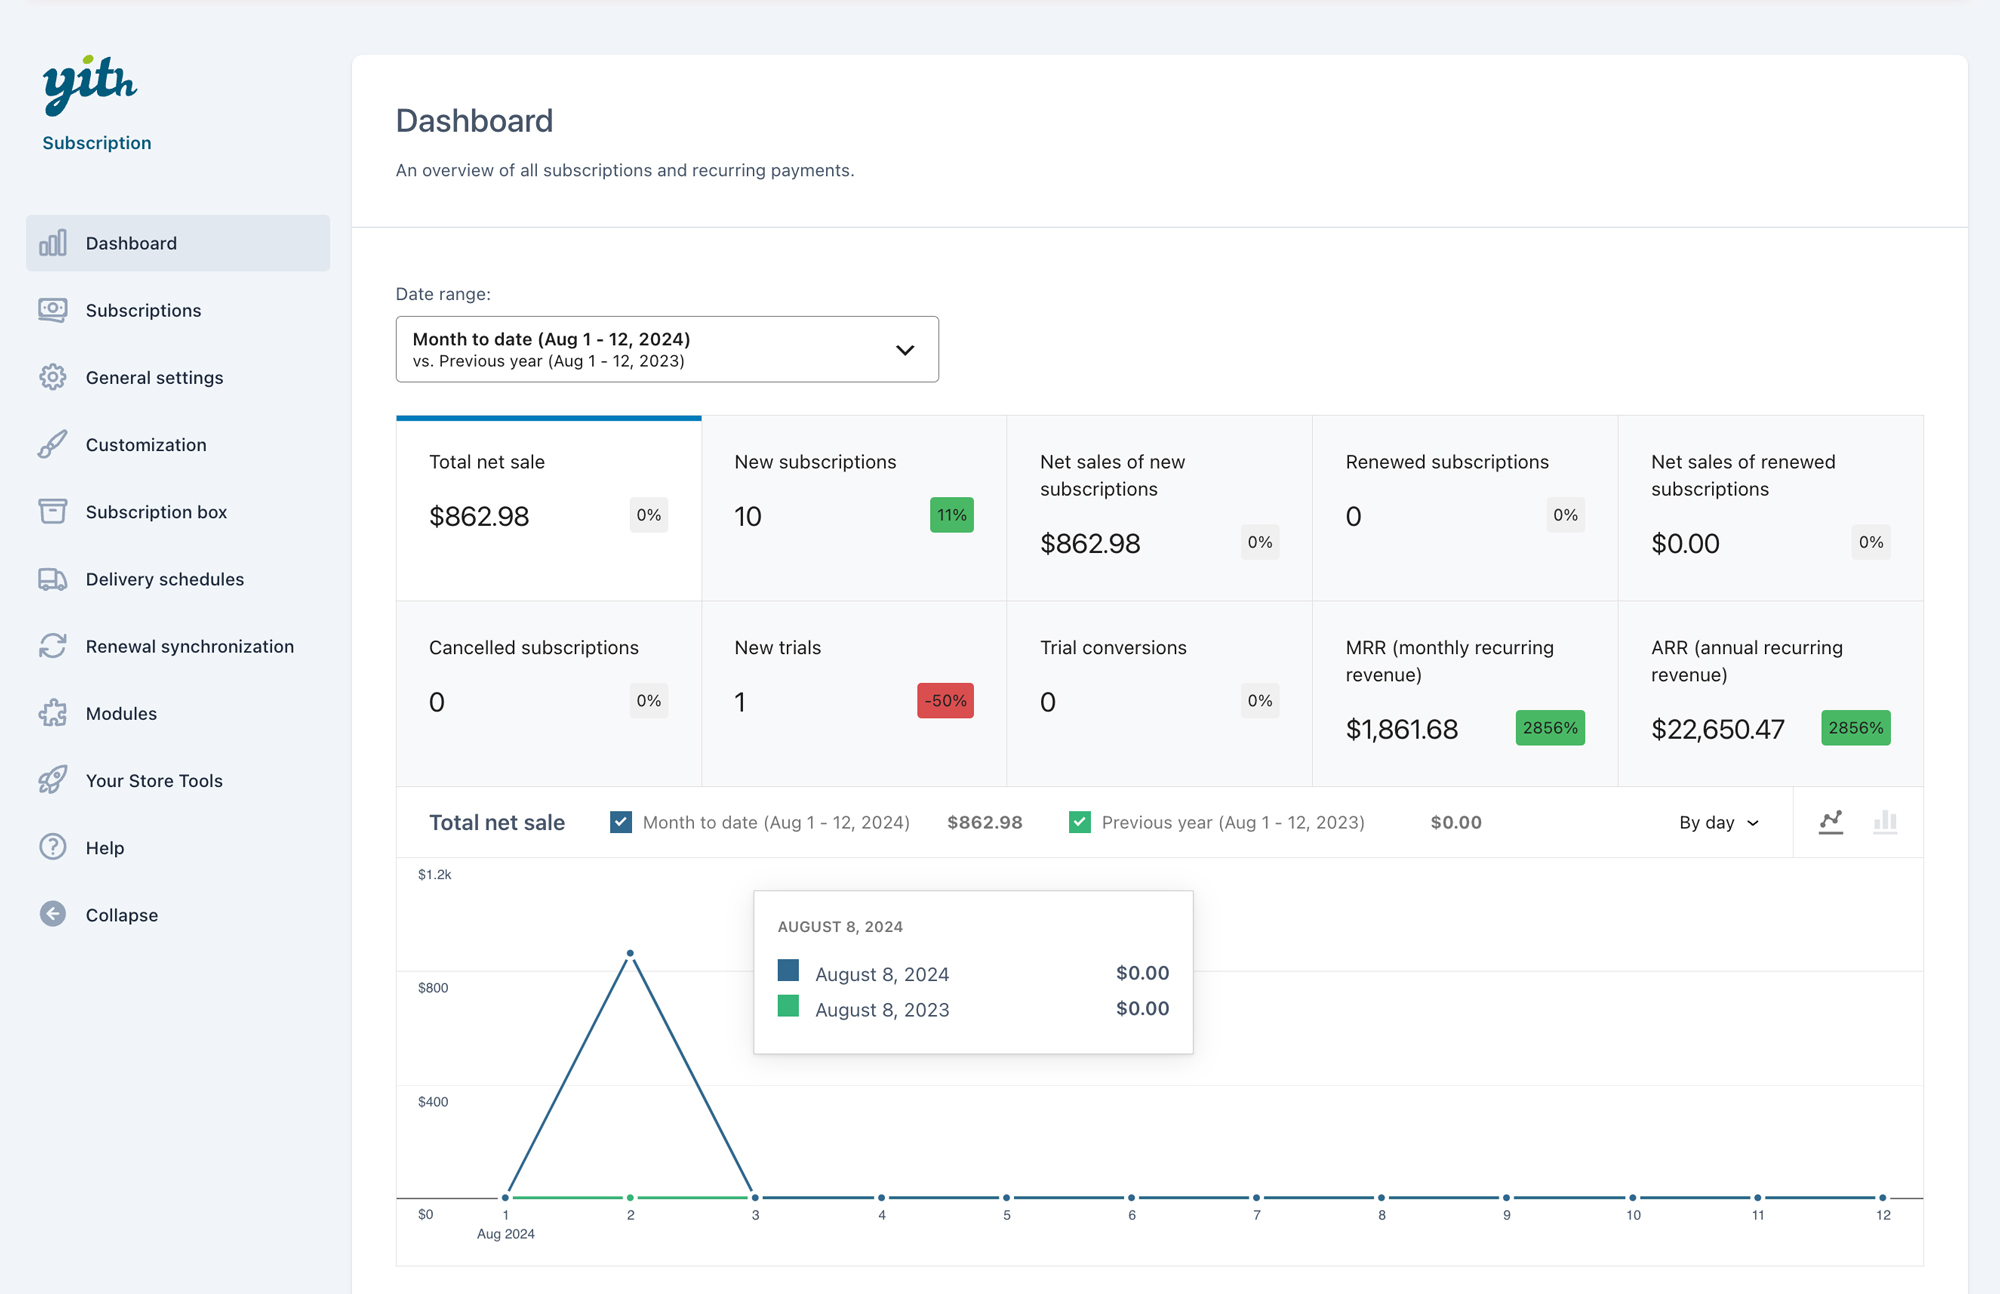Click the Collapse arrow icon in sidebar
Image resolution: width=2000 pixels, height=1294 pixels.
click(x=53, y=914)
